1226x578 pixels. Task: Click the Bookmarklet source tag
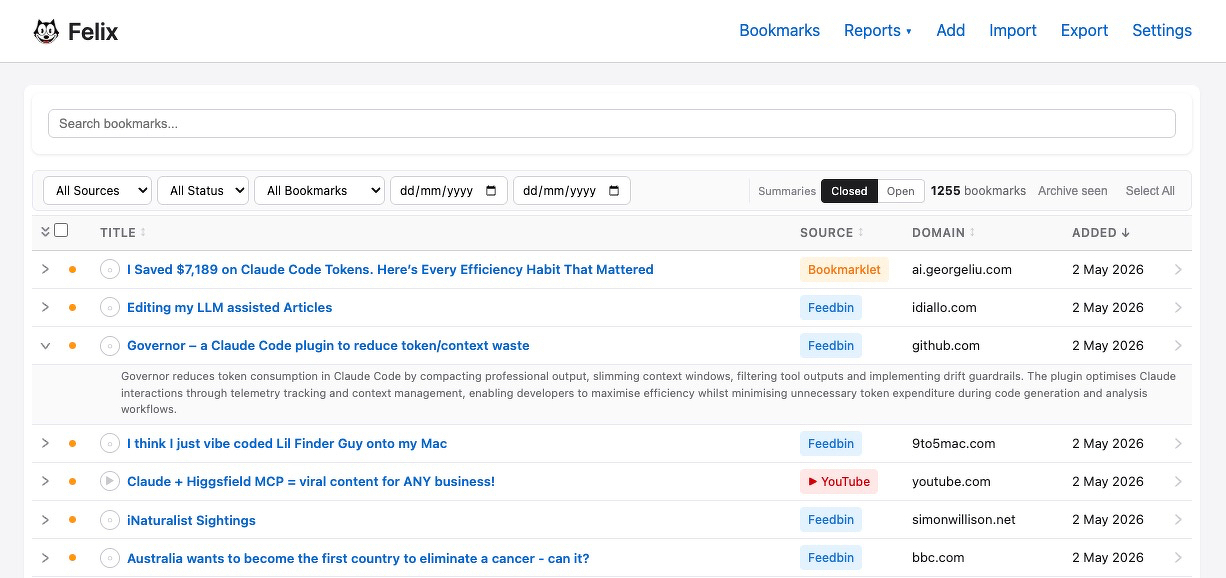[844, 269]
